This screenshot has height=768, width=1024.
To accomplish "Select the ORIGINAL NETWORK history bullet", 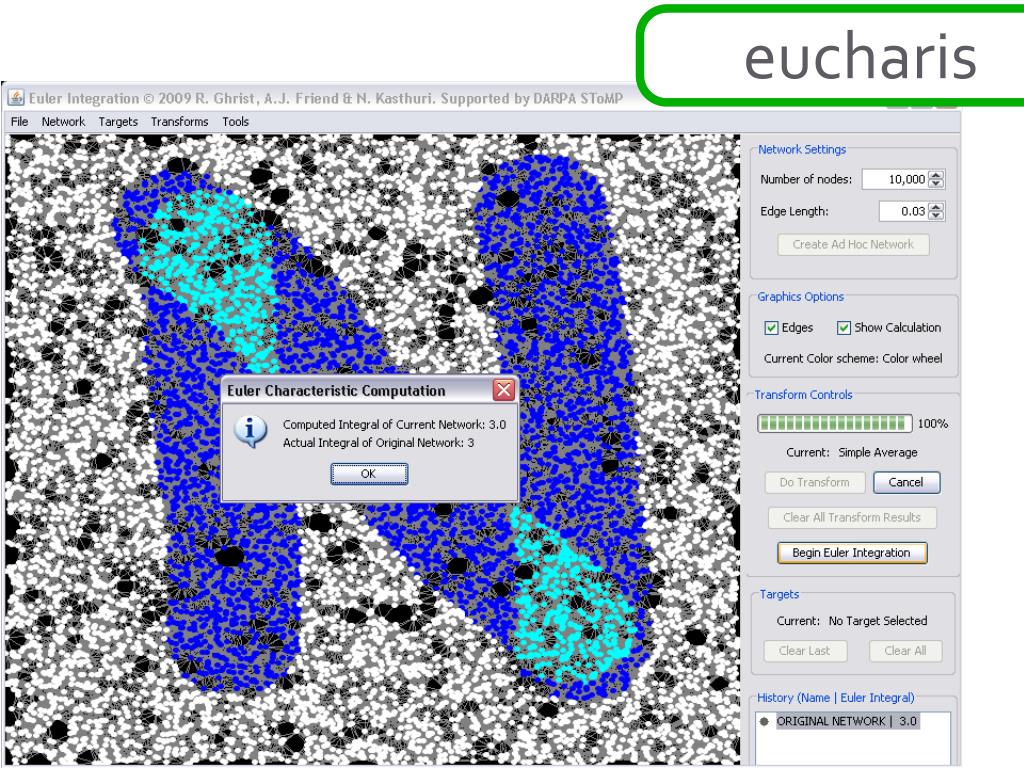I will coord(764,721).
